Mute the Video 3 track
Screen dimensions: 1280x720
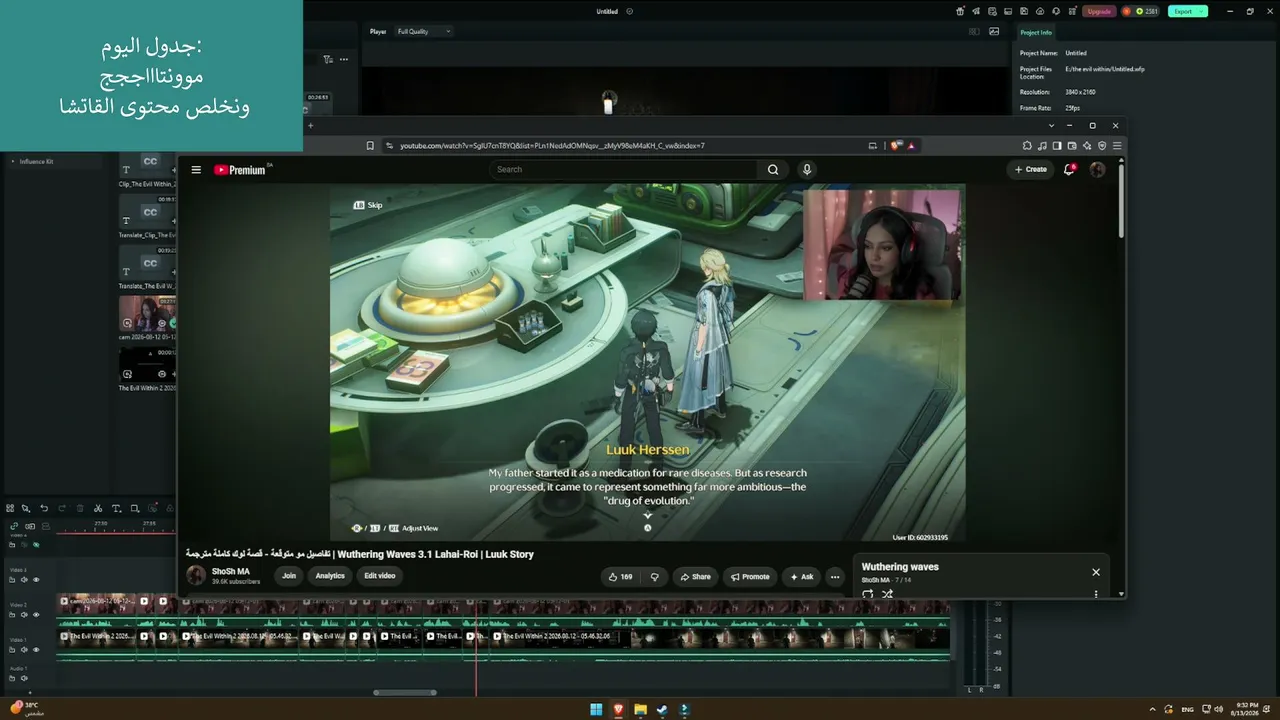pos(24,580)
